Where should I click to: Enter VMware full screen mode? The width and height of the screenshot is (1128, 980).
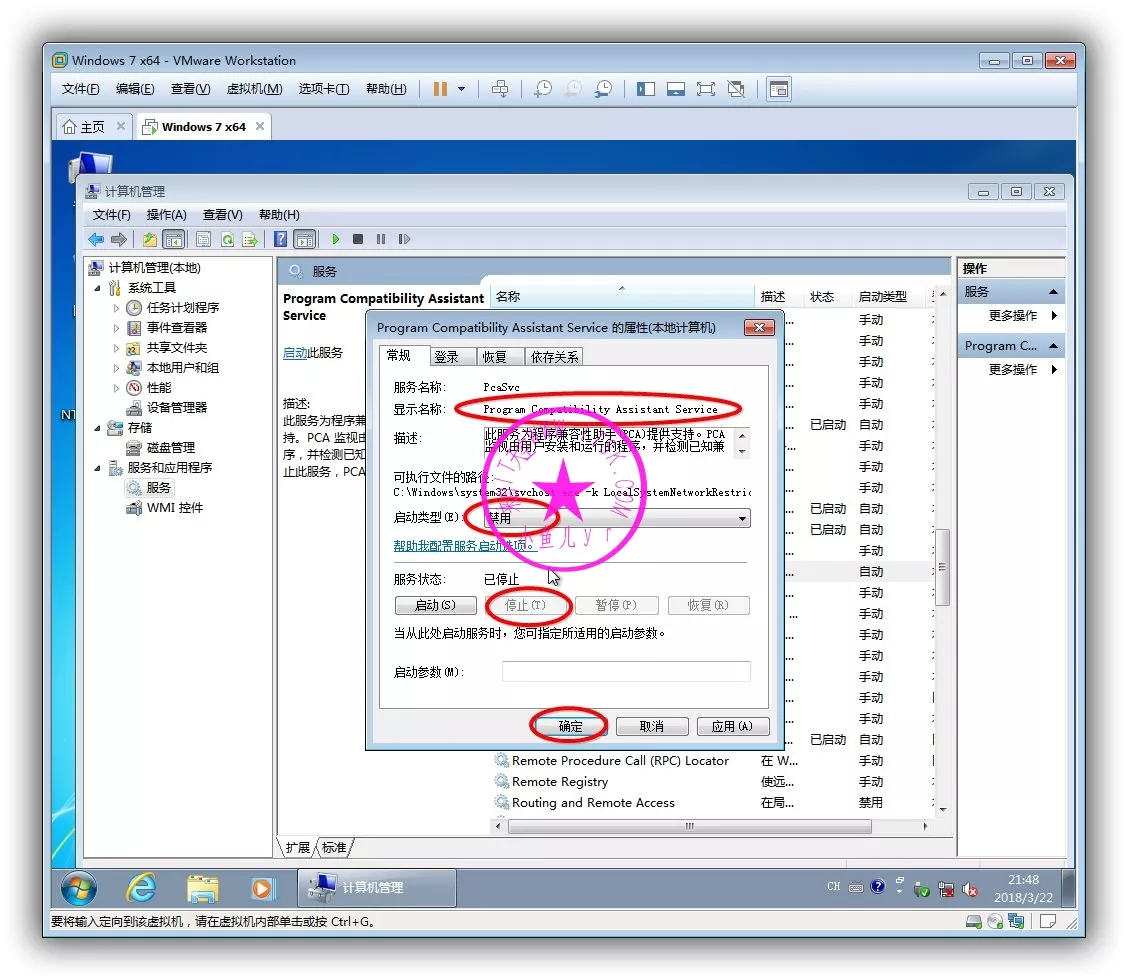(x=706, y=89)
